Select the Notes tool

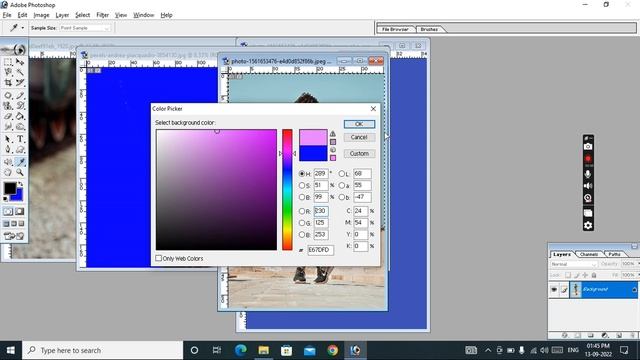pos(8,162)
